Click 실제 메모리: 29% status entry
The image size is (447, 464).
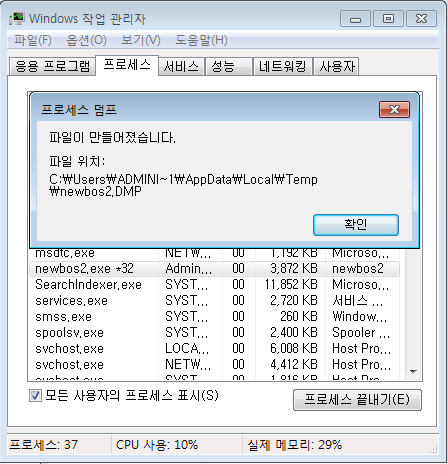pos(294,445)
